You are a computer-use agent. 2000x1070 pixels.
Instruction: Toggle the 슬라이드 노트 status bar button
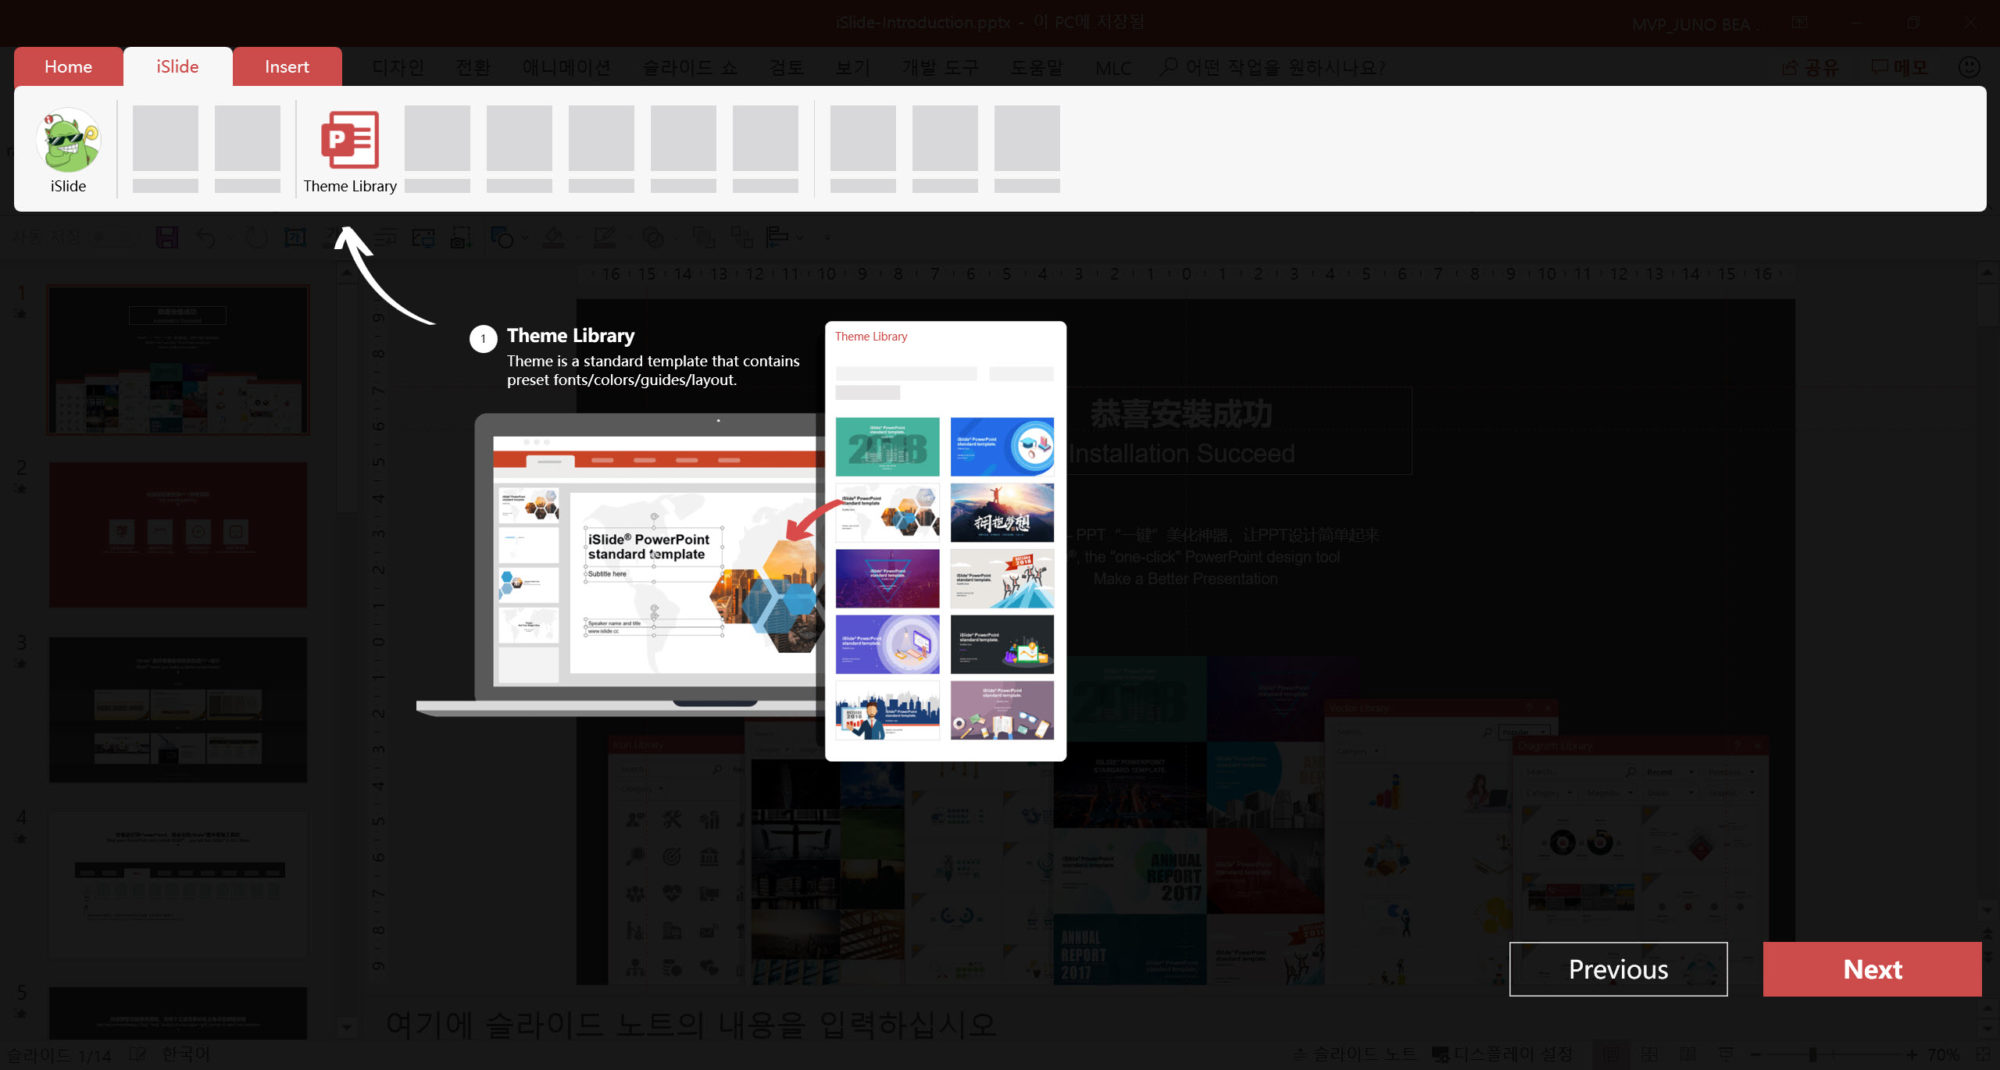click(x=1355, y=1054)
